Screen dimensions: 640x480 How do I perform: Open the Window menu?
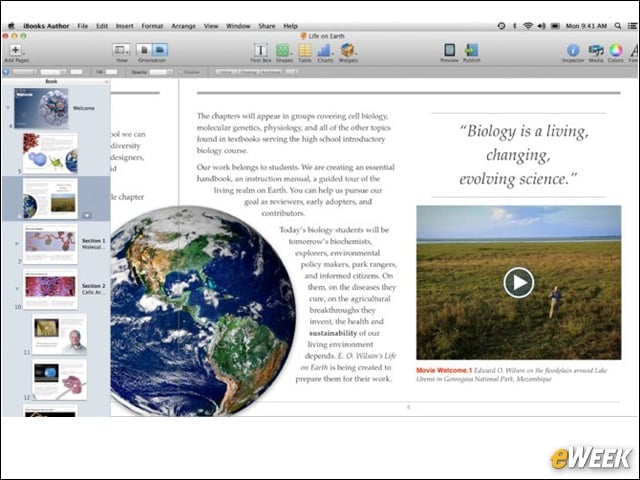click(238, 26)
